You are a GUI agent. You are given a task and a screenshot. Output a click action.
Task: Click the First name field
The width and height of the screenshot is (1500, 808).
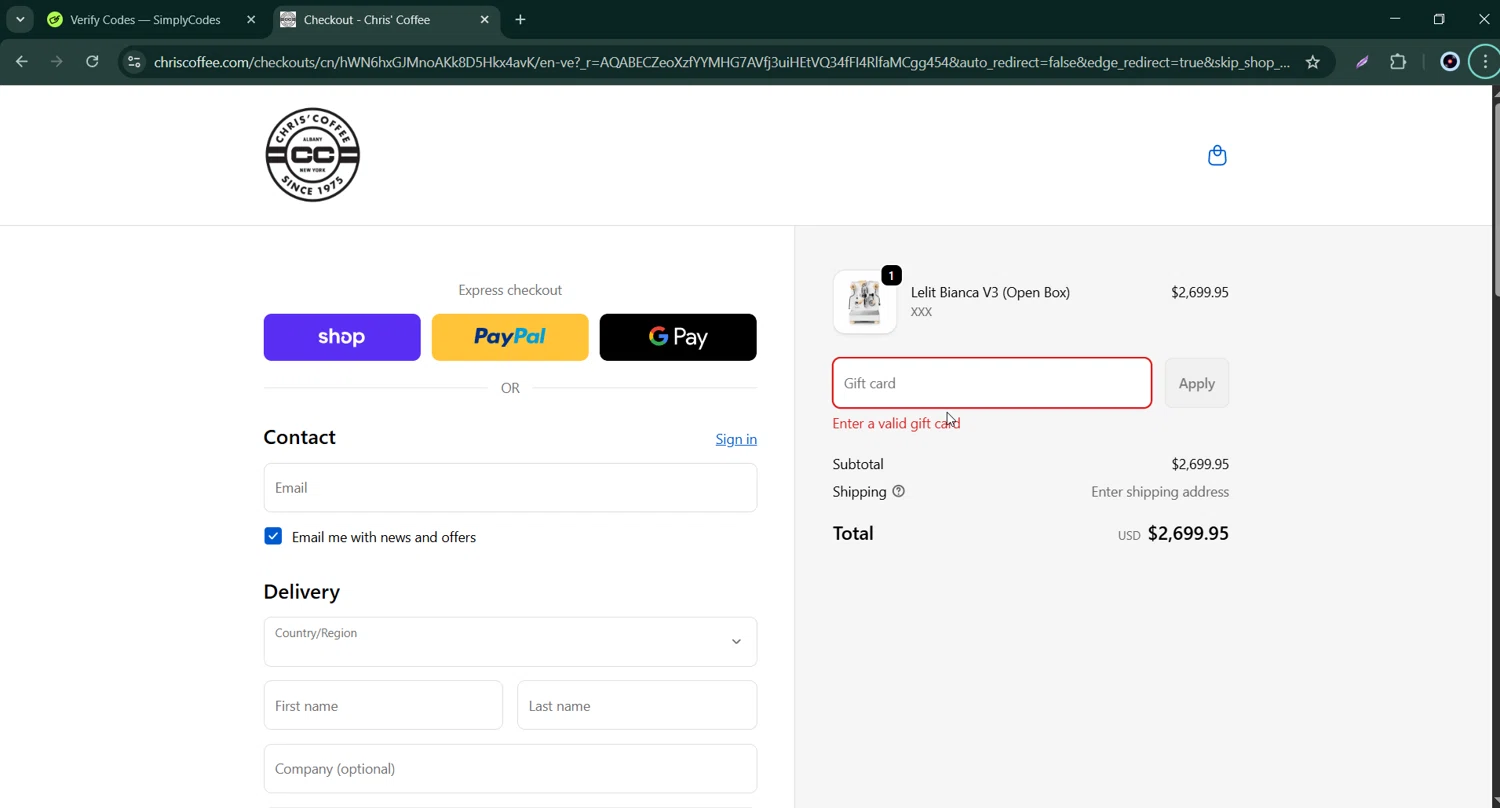pyautogui.click(x=383, y=705)
